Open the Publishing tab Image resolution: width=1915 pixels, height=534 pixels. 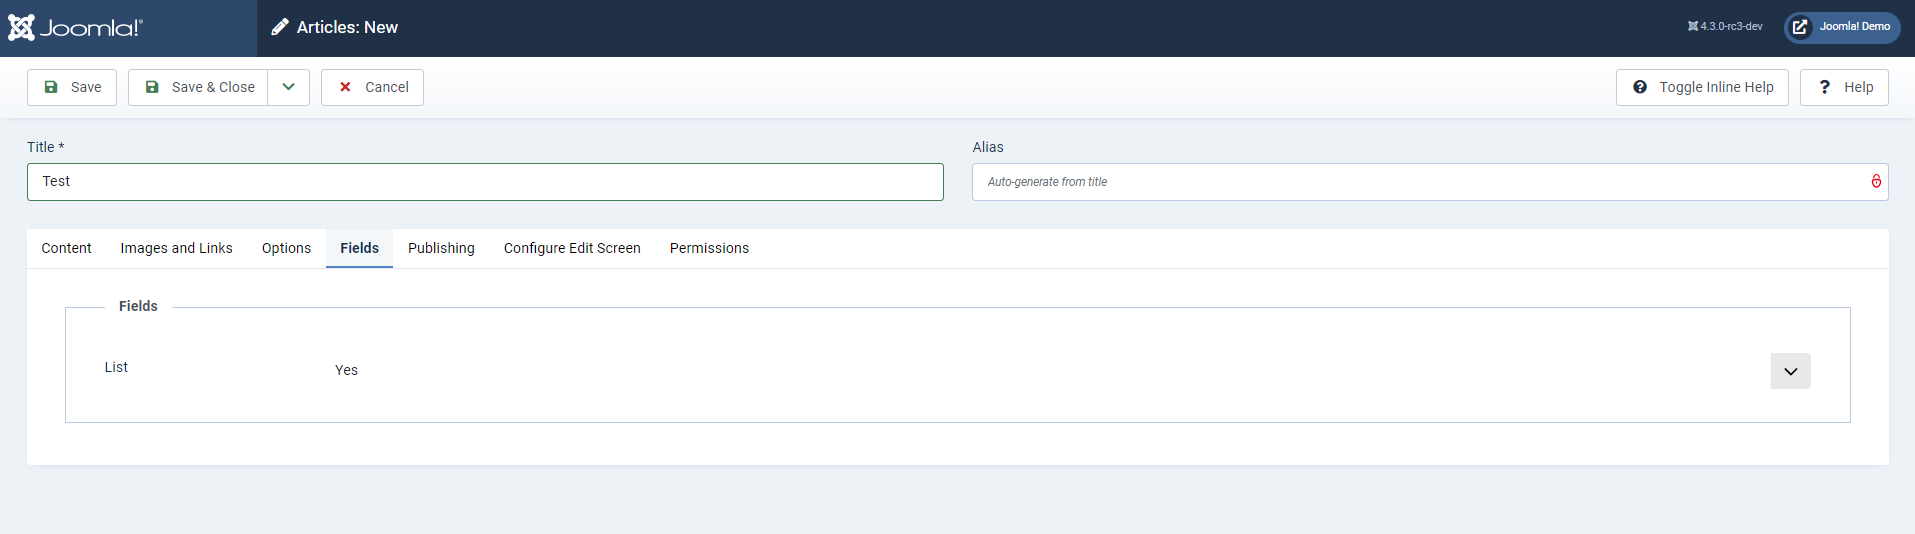tap(441, 248)
